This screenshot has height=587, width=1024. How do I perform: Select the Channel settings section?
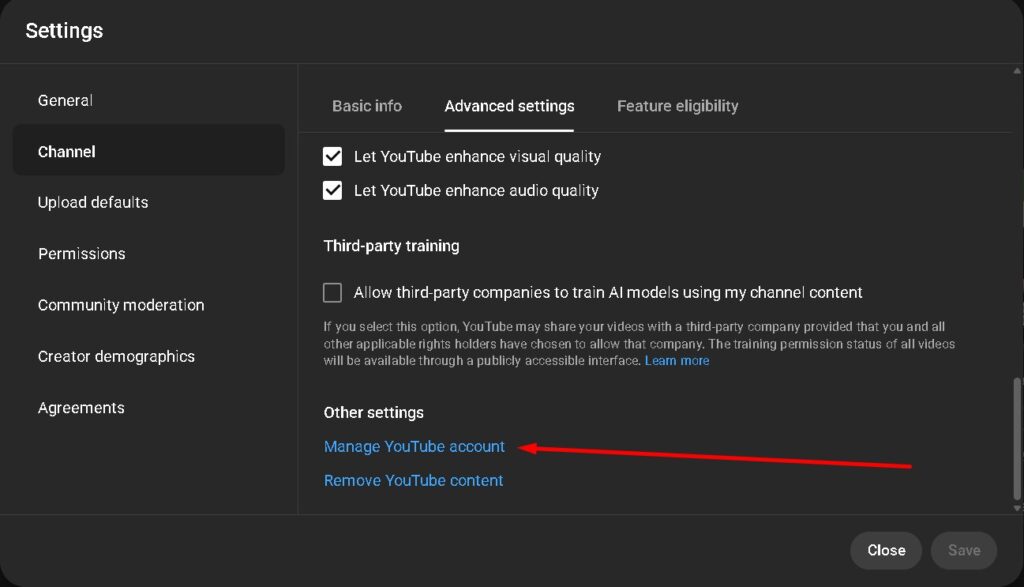(x=149, y=151)
